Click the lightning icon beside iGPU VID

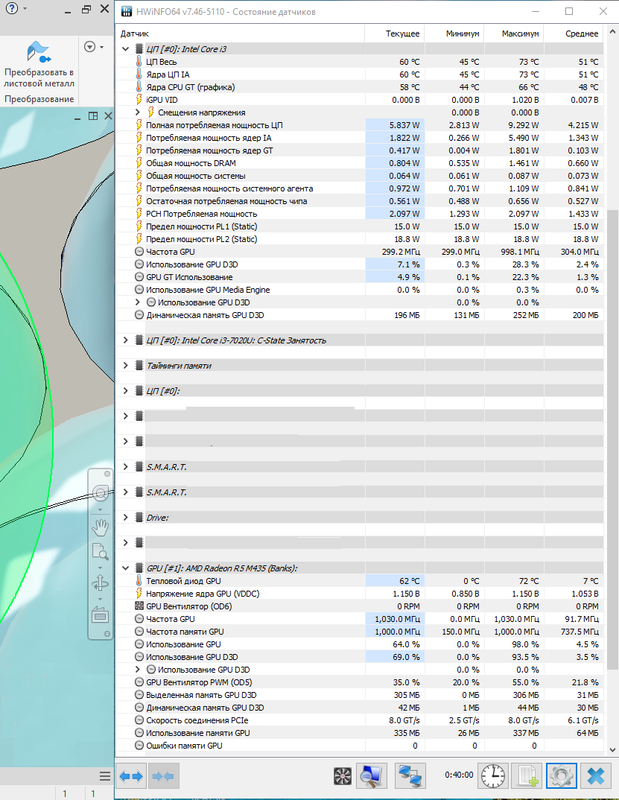[139, 99]
